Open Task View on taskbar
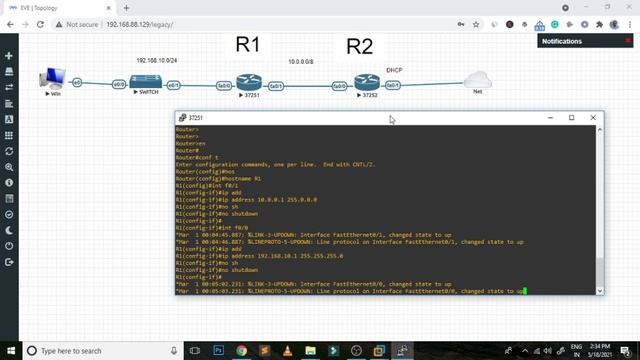 (x=195, y=351)
